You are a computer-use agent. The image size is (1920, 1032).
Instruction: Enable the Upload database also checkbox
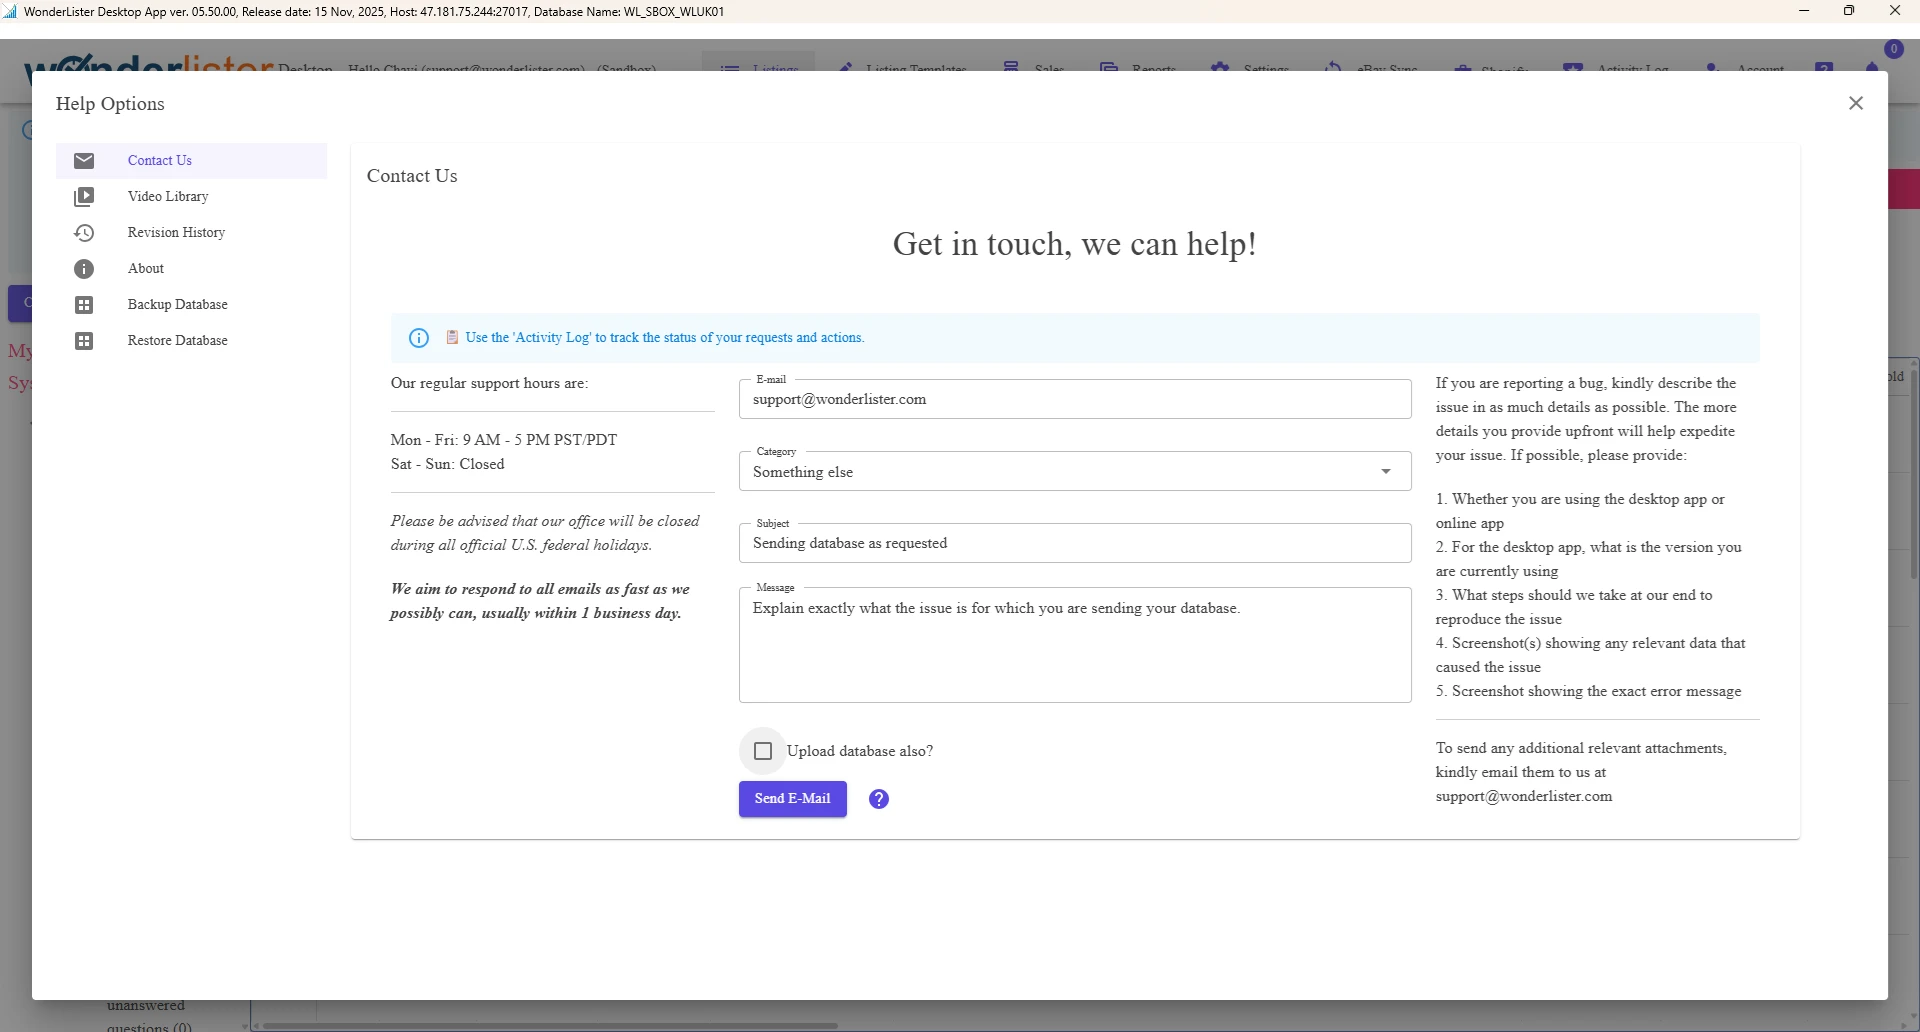(x=762, y=750)
